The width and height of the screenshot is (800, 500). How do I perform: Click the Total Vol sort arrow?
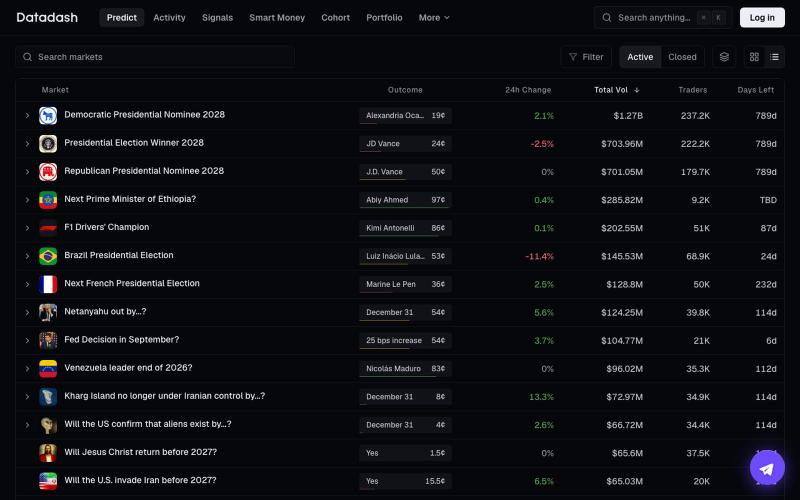637,90
